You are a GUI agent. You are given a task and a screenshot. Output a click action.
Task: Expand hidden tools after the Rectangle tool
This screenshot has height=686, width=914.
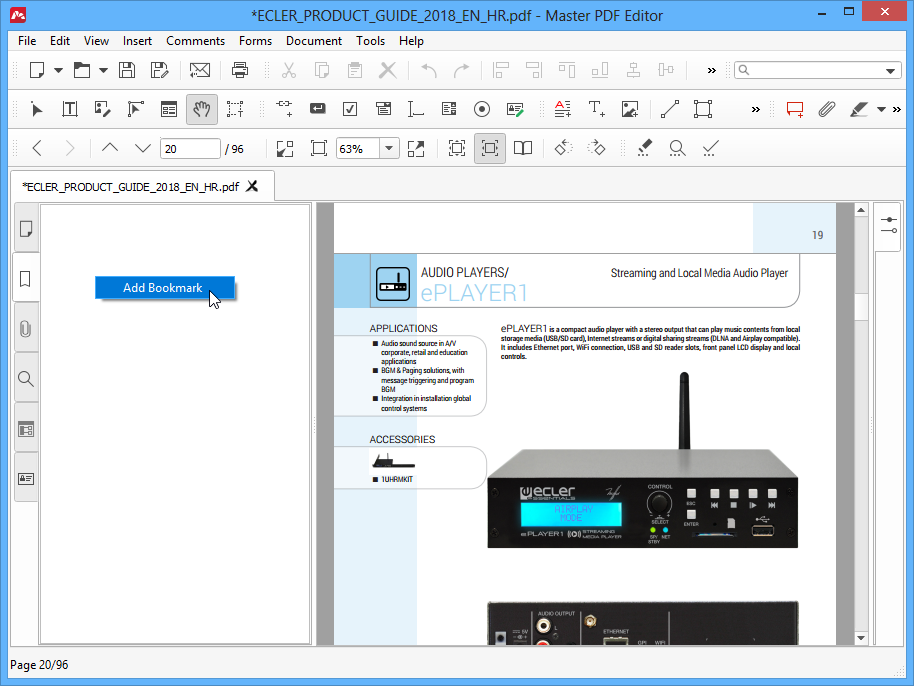click(x=756, y=110)
